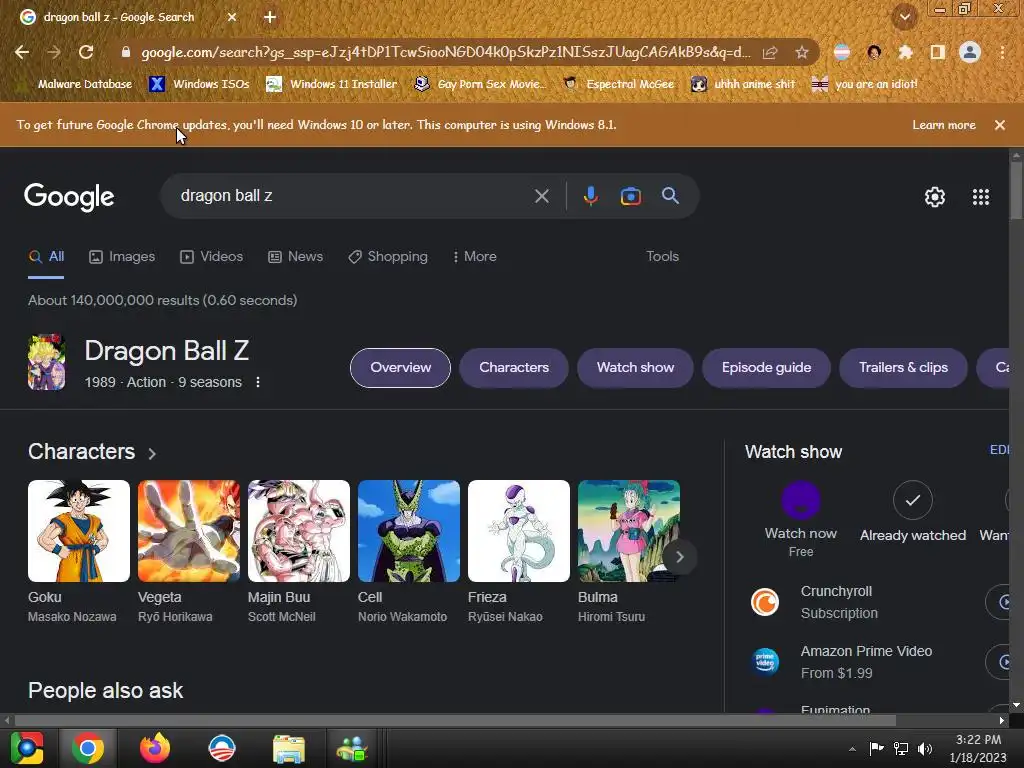Viewport: 1024px width, 768px height.
Task: Click inside the dragon ball z search field
Action: 353,196
